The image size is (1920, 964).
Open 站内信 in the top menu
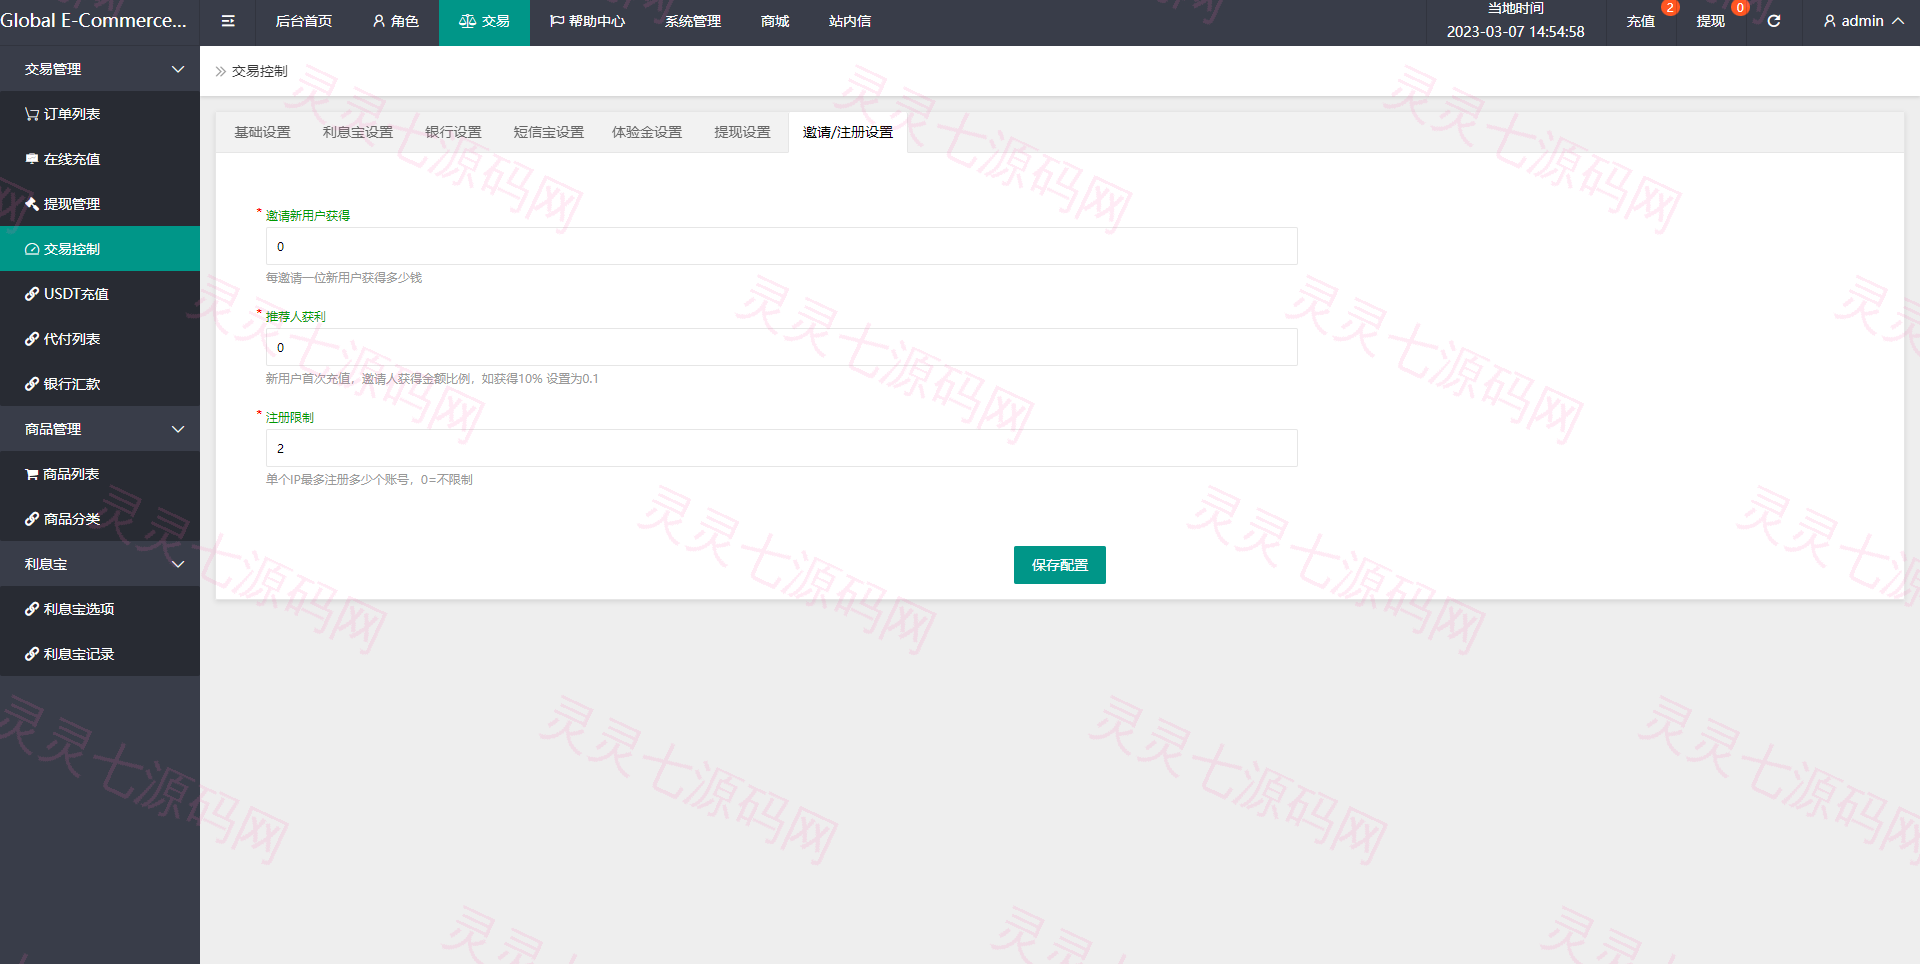[x=850, y=21]
